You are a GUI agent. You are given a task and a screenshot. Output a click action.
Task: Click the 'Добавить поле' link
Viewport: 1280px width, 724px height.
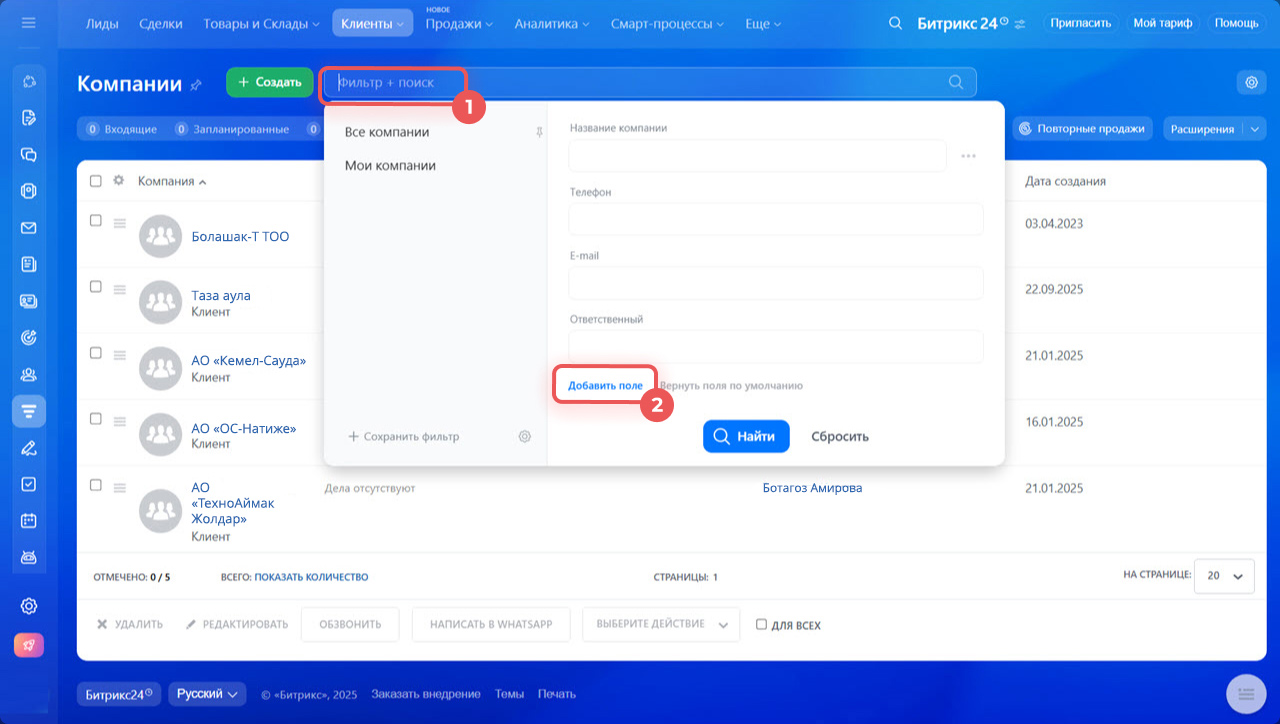click(x=605, y=385)
